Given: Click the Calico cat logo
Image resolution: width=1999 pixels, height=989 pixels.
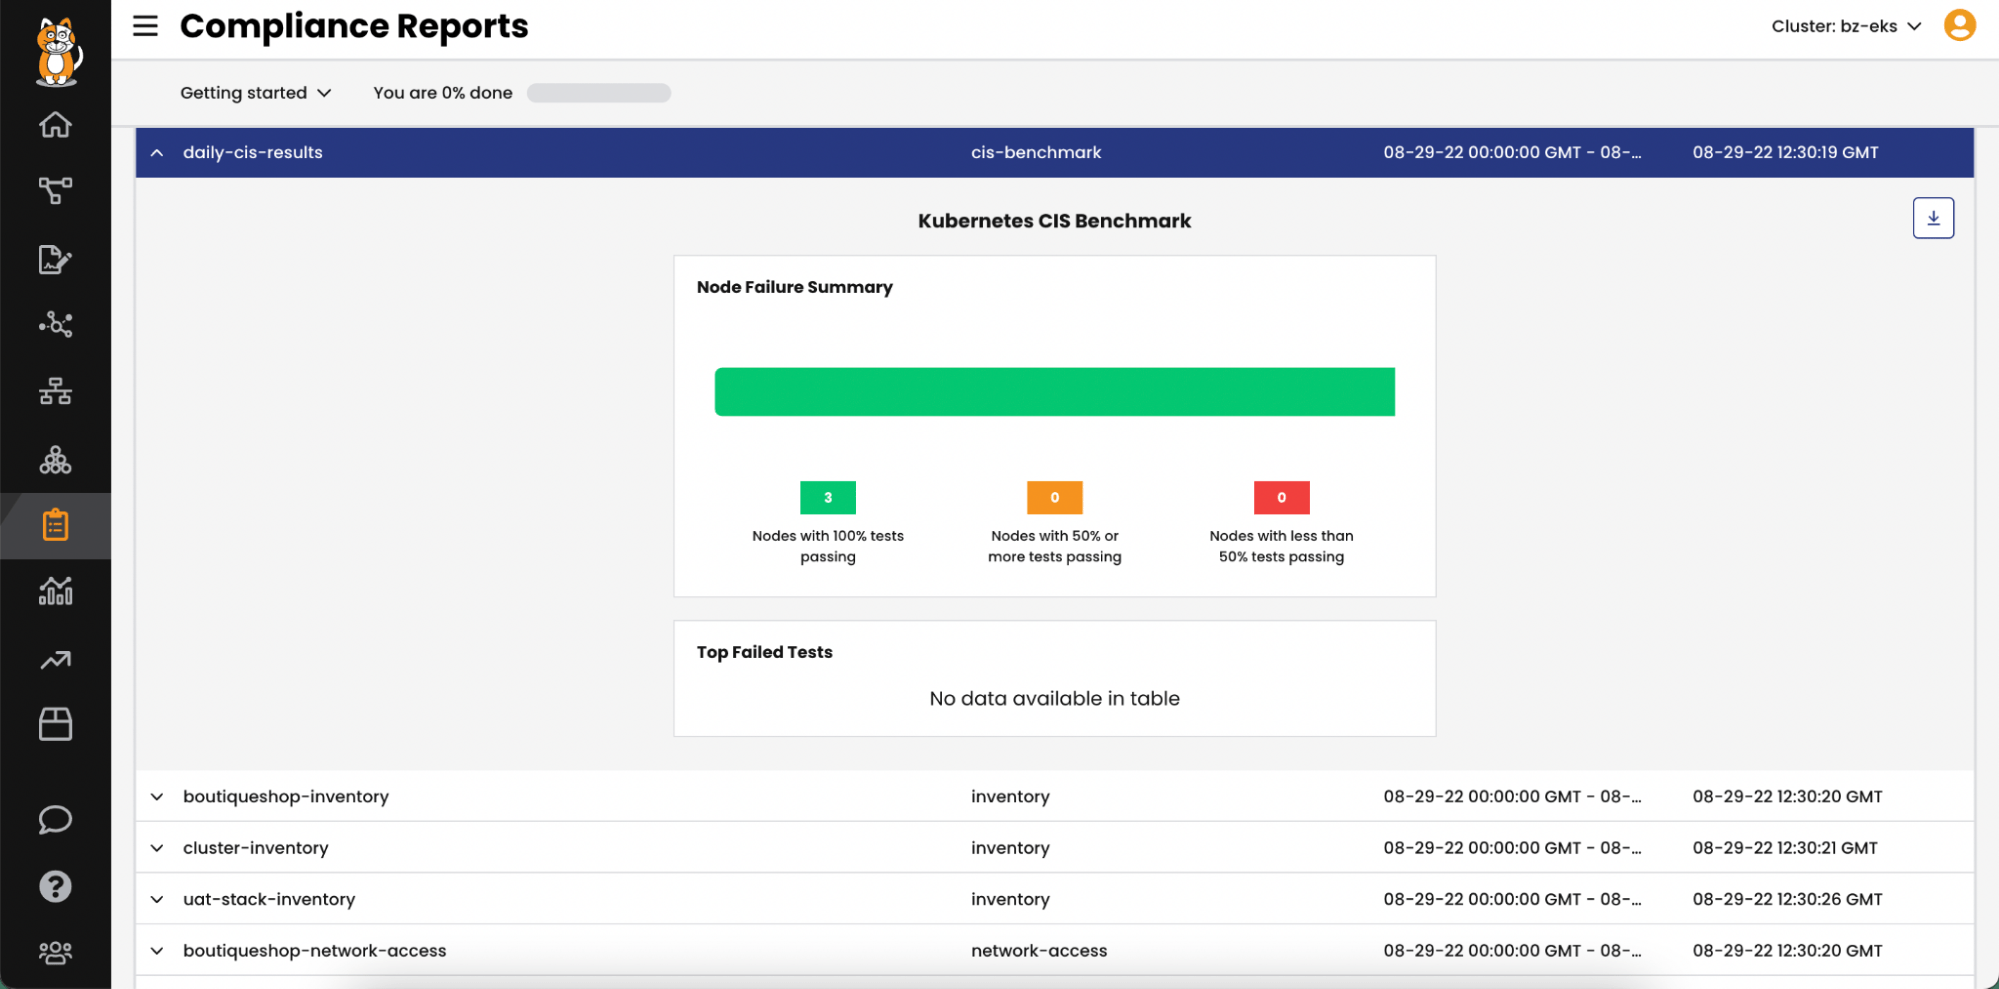Looking at the screenshot, I should (57, 52).
